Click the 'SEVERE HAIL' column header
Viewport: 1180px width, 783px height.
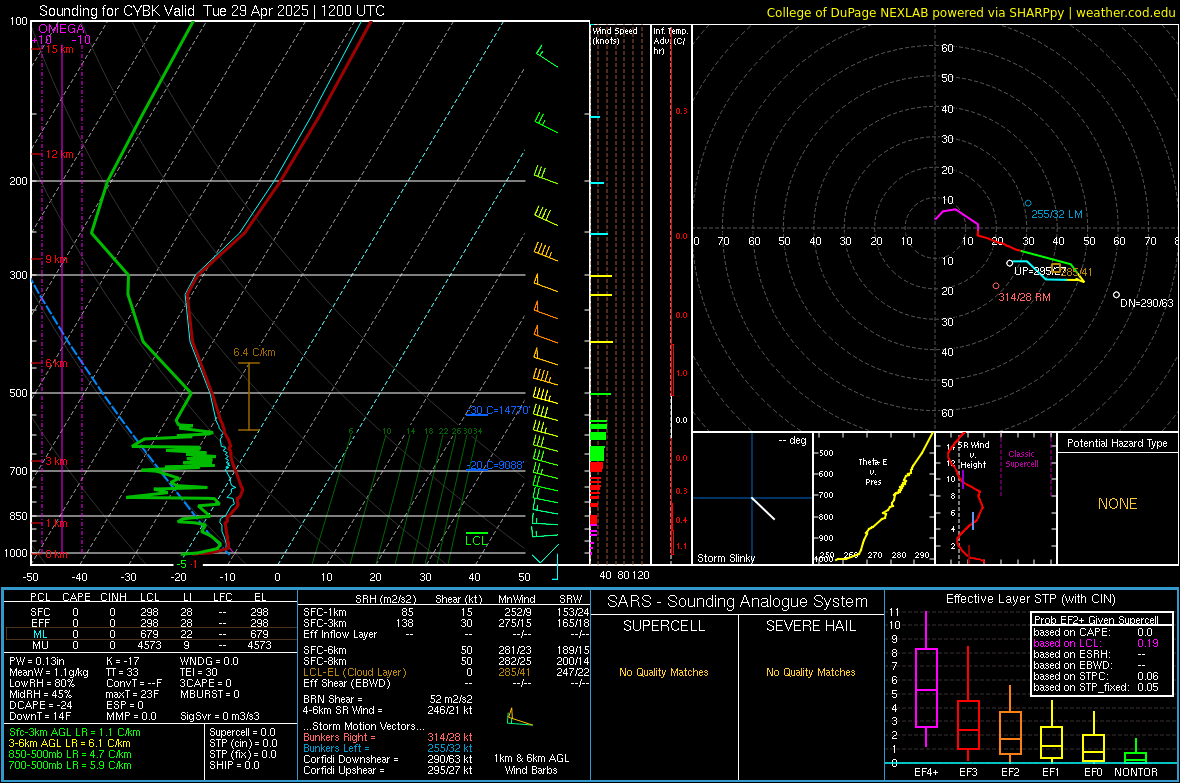tap(810, 626)
